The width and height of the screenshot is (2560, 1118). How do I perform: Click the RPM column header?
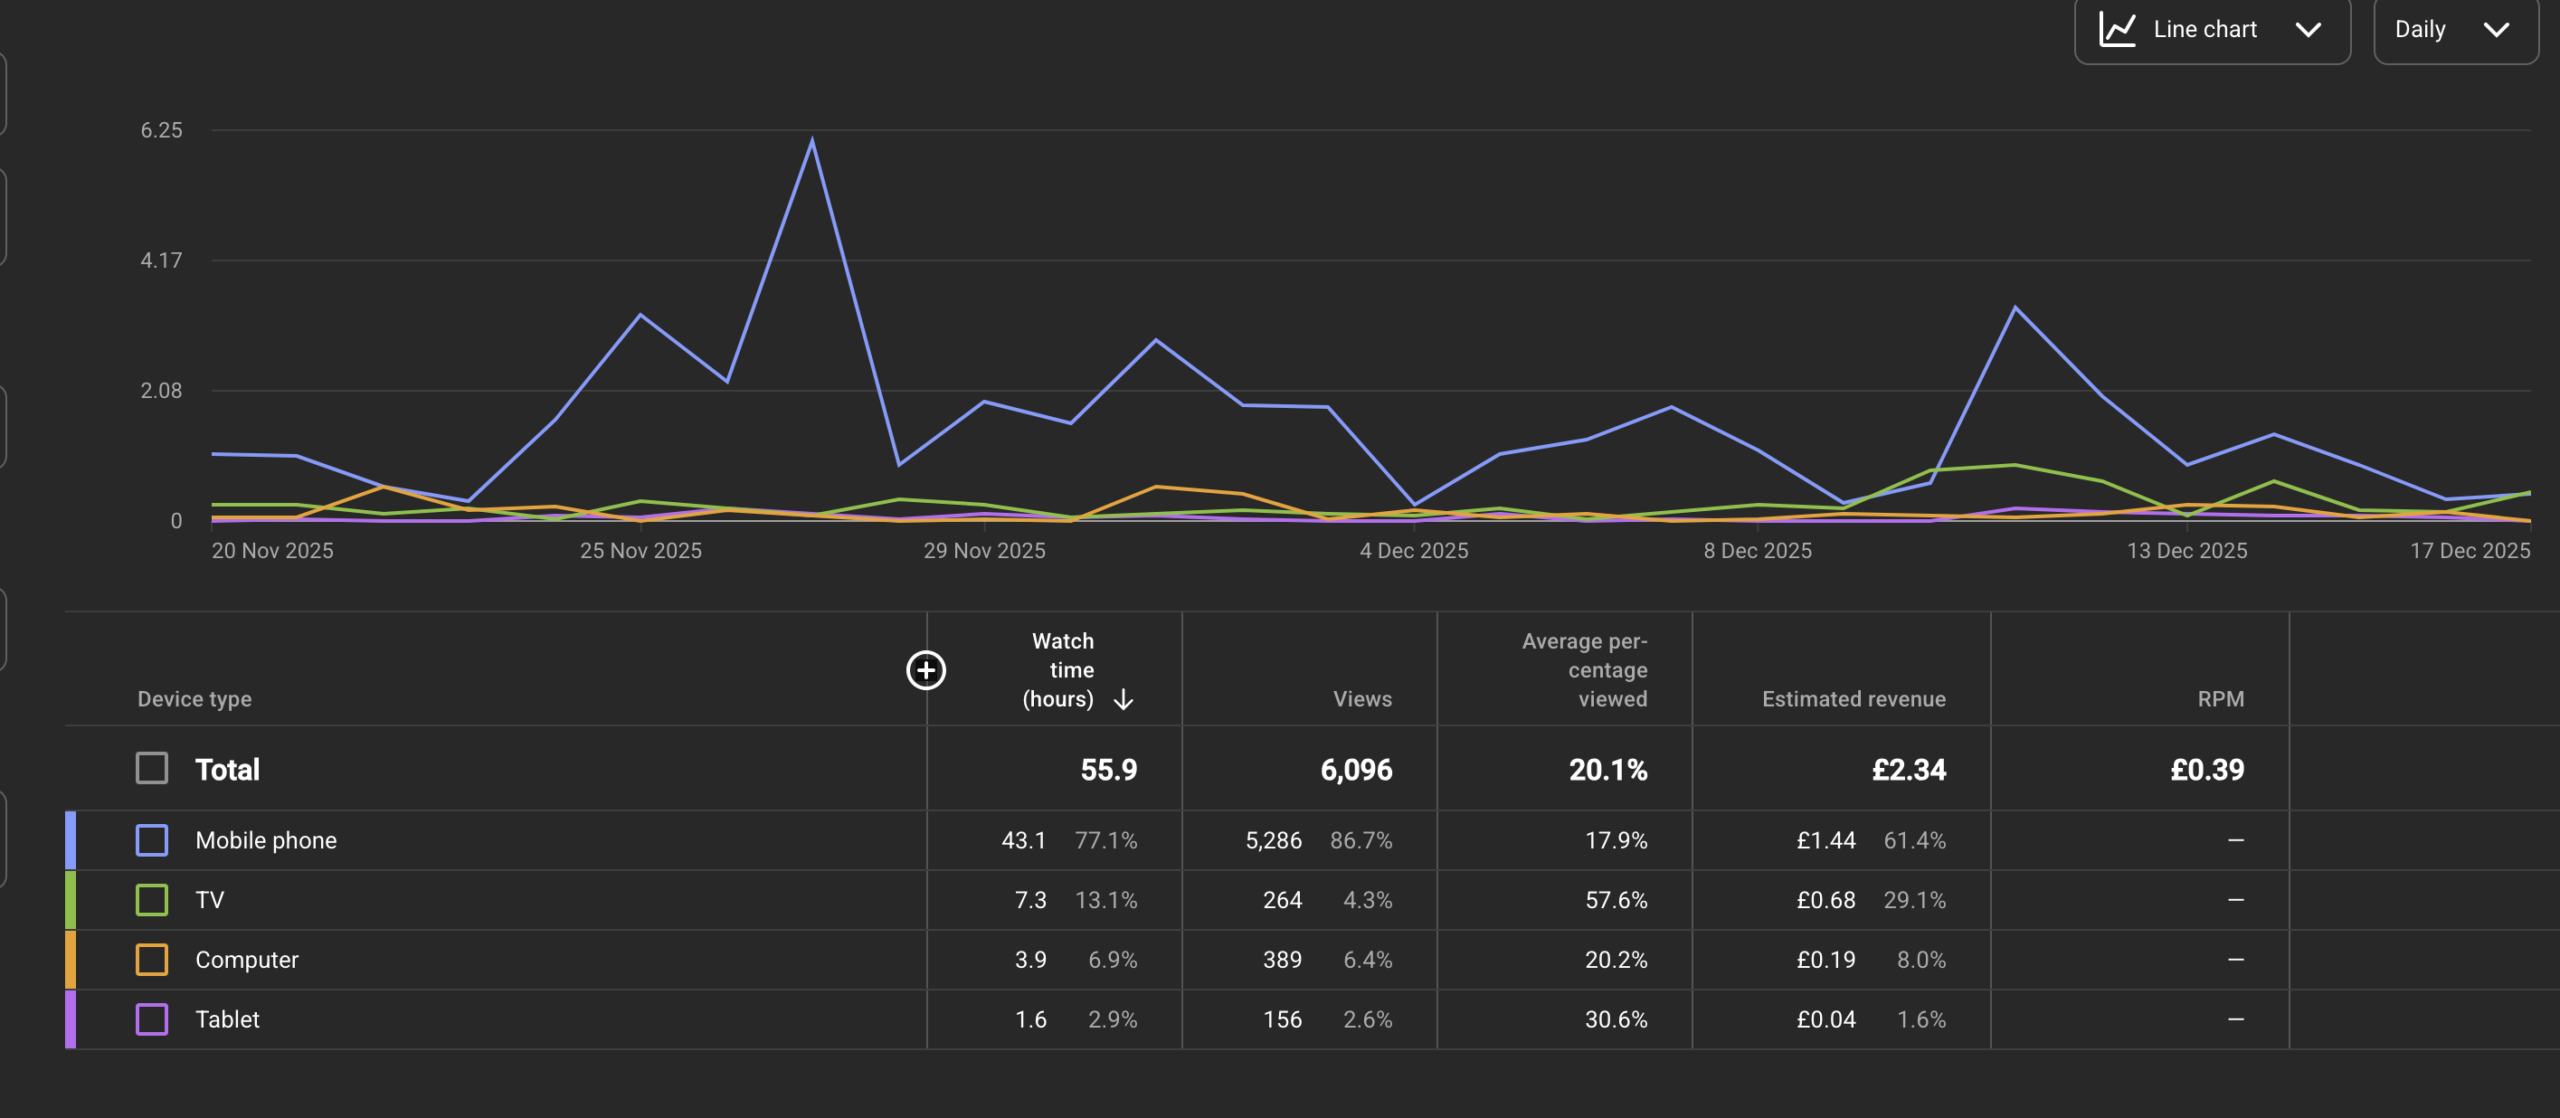[2220, 699]
